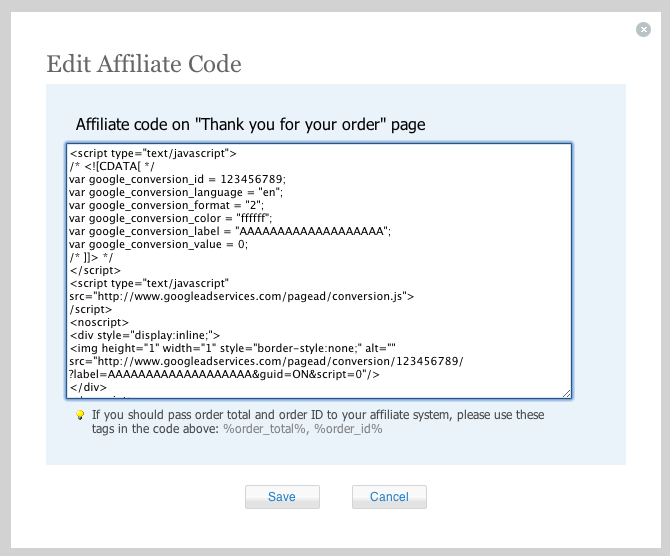Click the <noscript> line in the code

click(99, 322)
